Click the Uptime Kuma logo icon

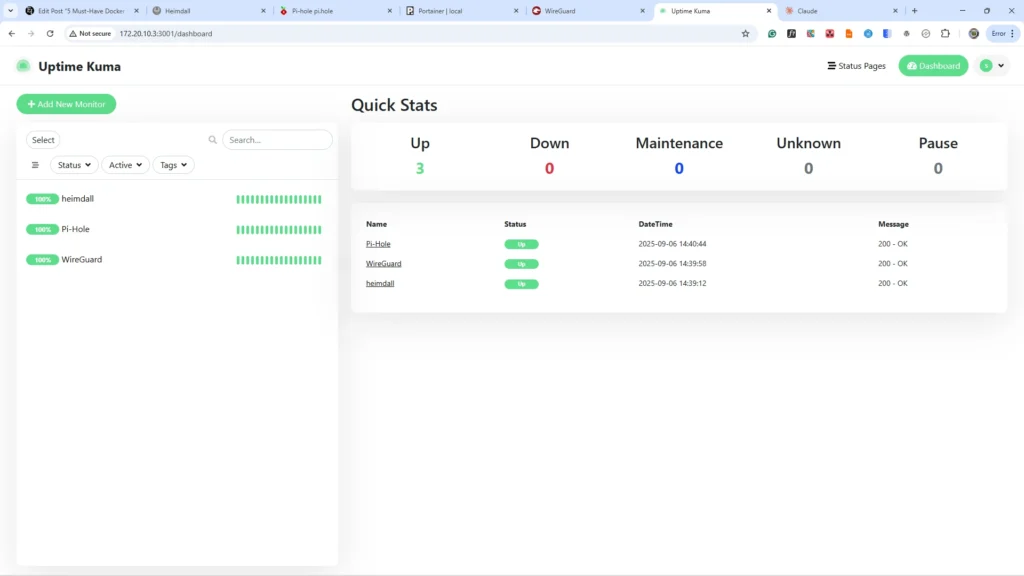[23, 66]
